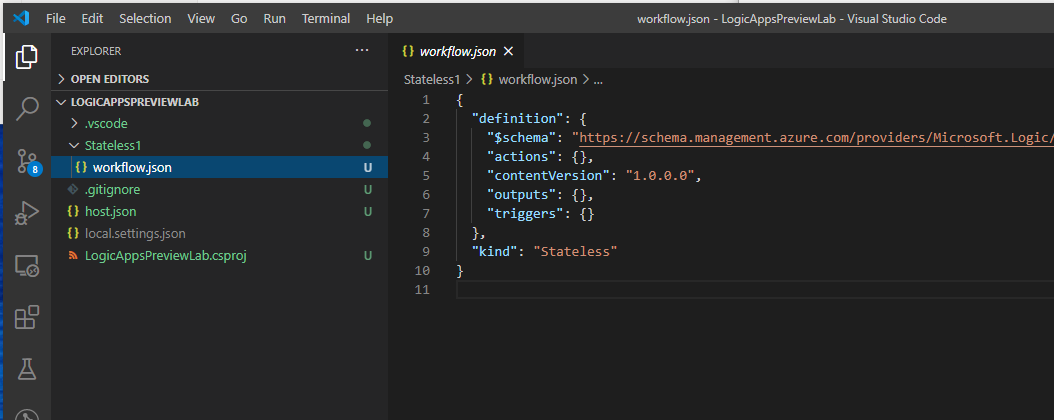Click workflow.json in the breadcrumb
This screenshot has width=1054, height=420.
coord(537,79)
